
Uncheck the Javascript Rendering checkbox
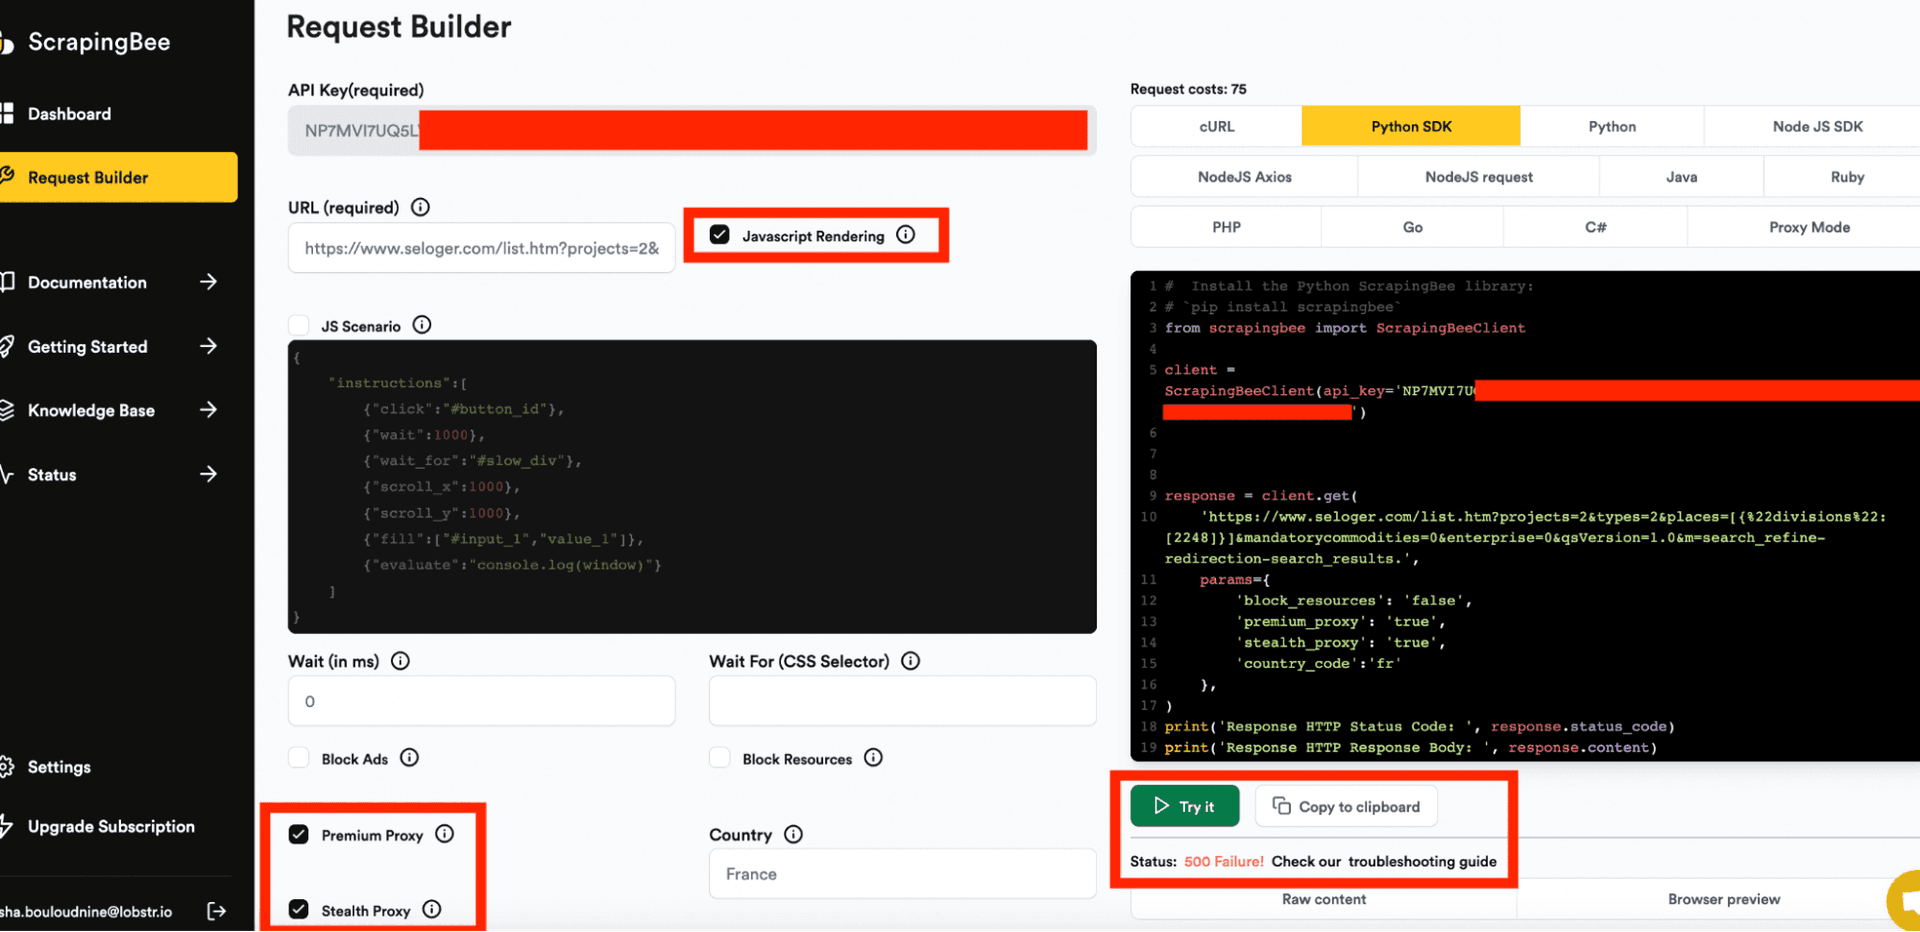(x=720, y=235)
